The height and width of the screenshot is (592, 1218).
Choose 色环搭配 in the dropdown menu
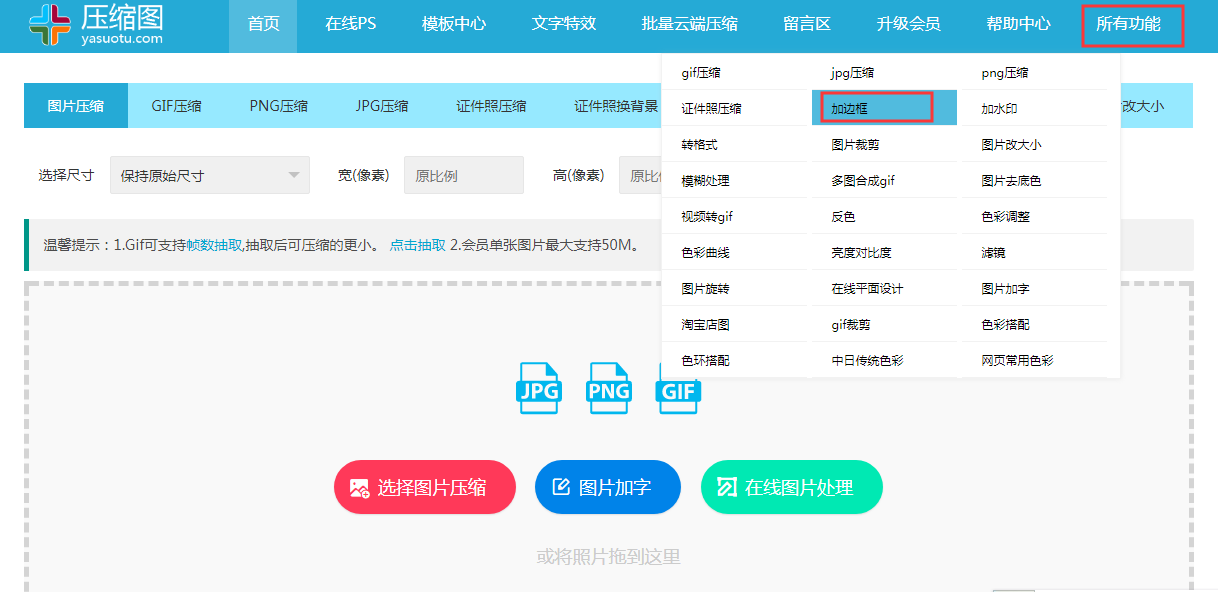point(706,361)
